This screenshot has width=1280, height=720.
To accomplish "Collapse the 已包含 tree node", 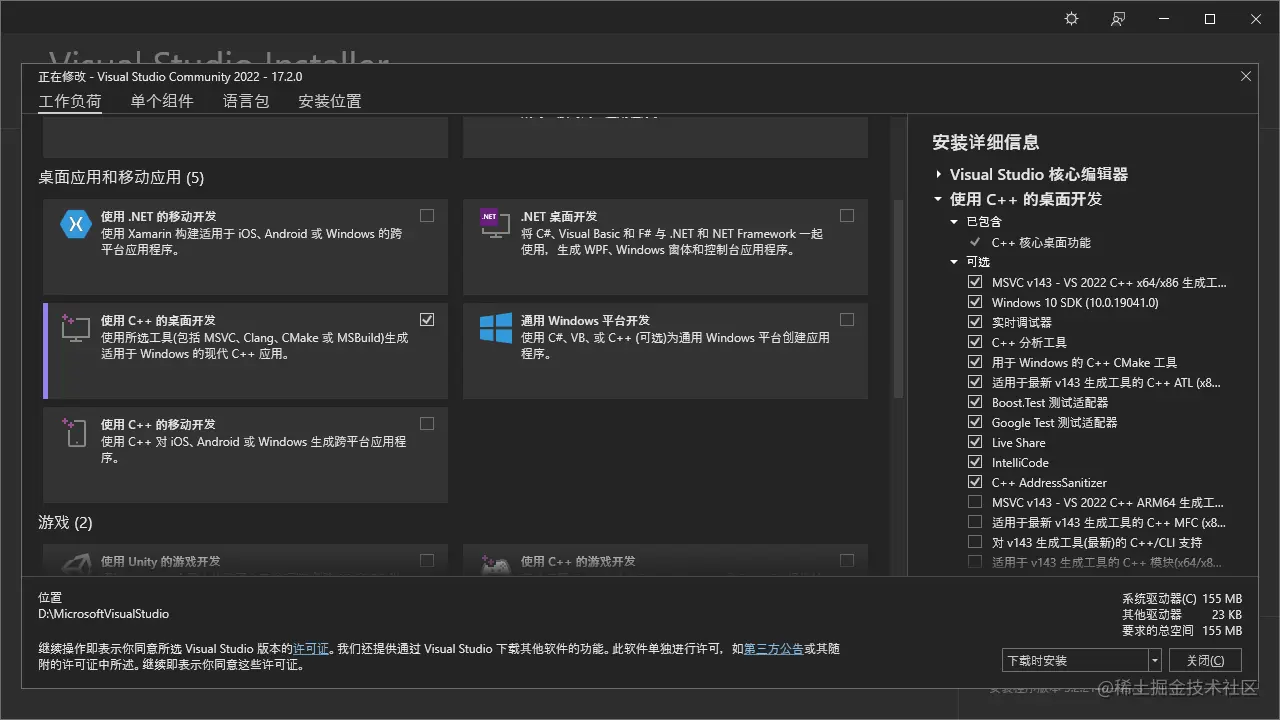I will 955,222.
